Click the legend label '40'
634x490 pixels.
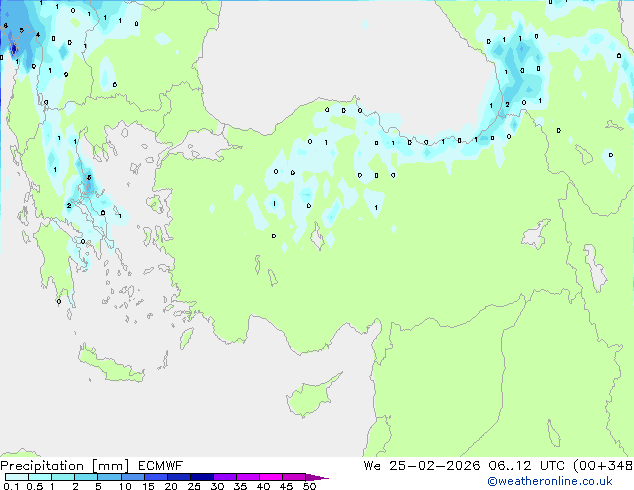pos(263,486)
